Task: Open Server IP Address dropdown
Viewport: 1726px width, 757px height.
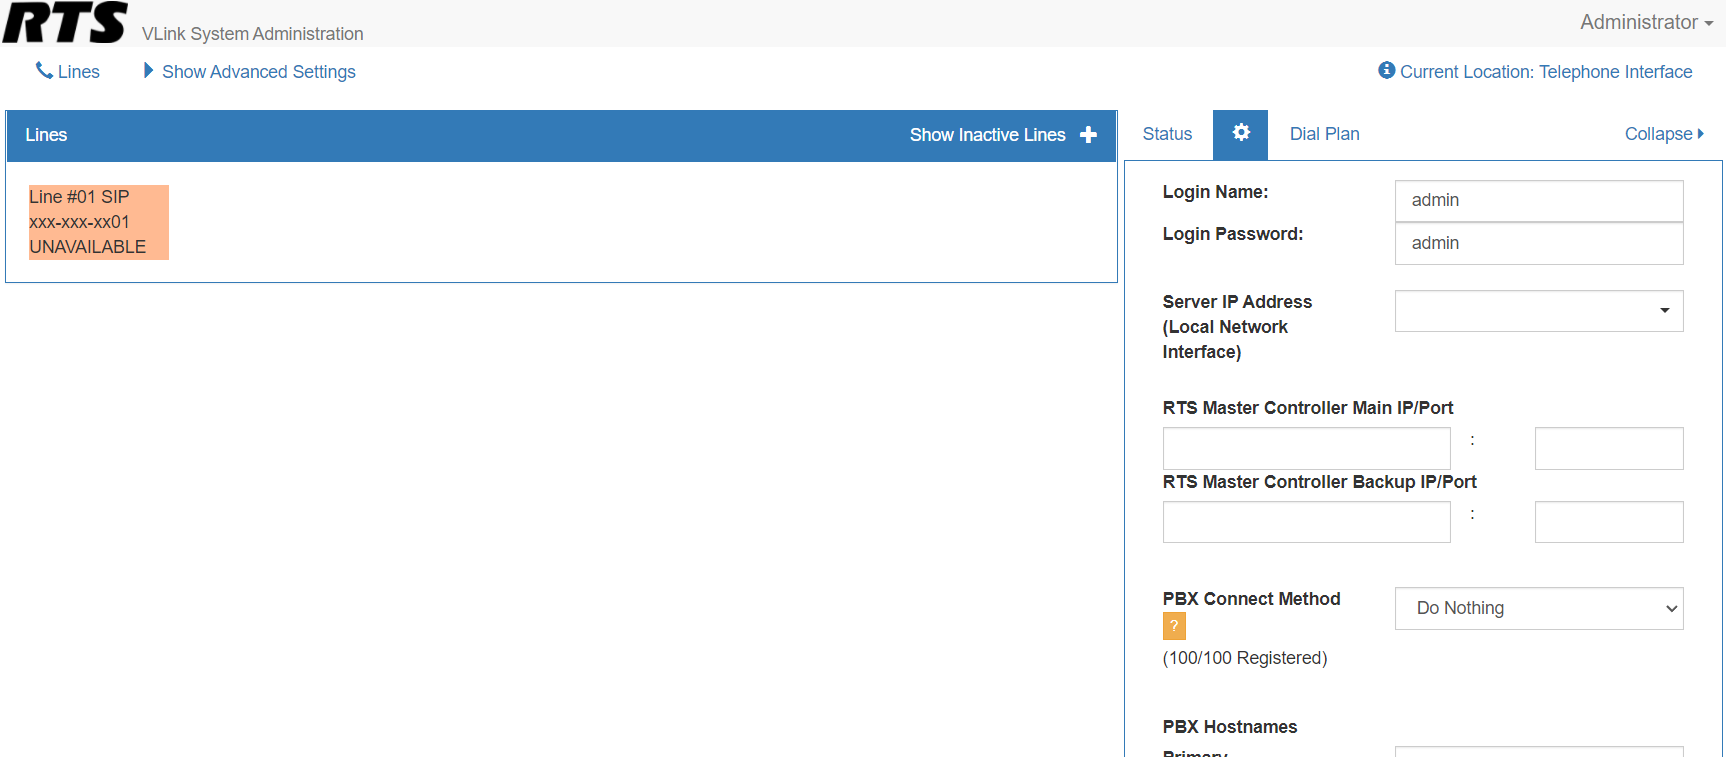Action: click(x=1539, y=311)
